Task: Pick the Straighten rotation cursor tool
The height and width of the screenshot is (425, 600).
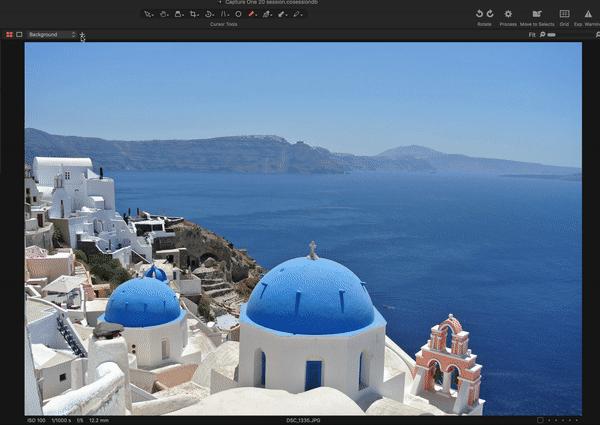Action: (x=209, y=14)
